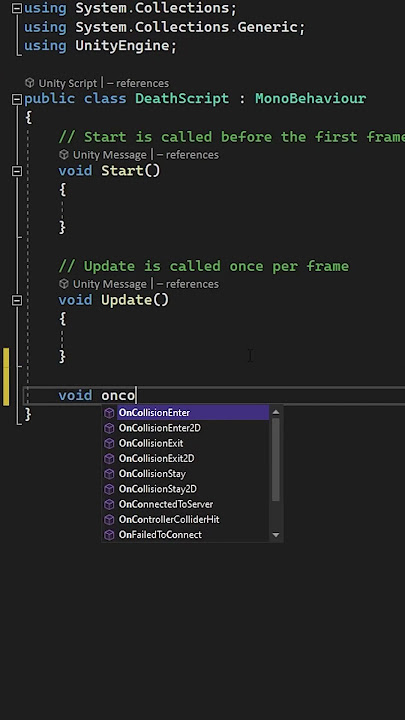Collapse the Start method body
Image resolution: width=405 pixels, height=720 pixels.
pyautogui.click(x=17, y=171)
